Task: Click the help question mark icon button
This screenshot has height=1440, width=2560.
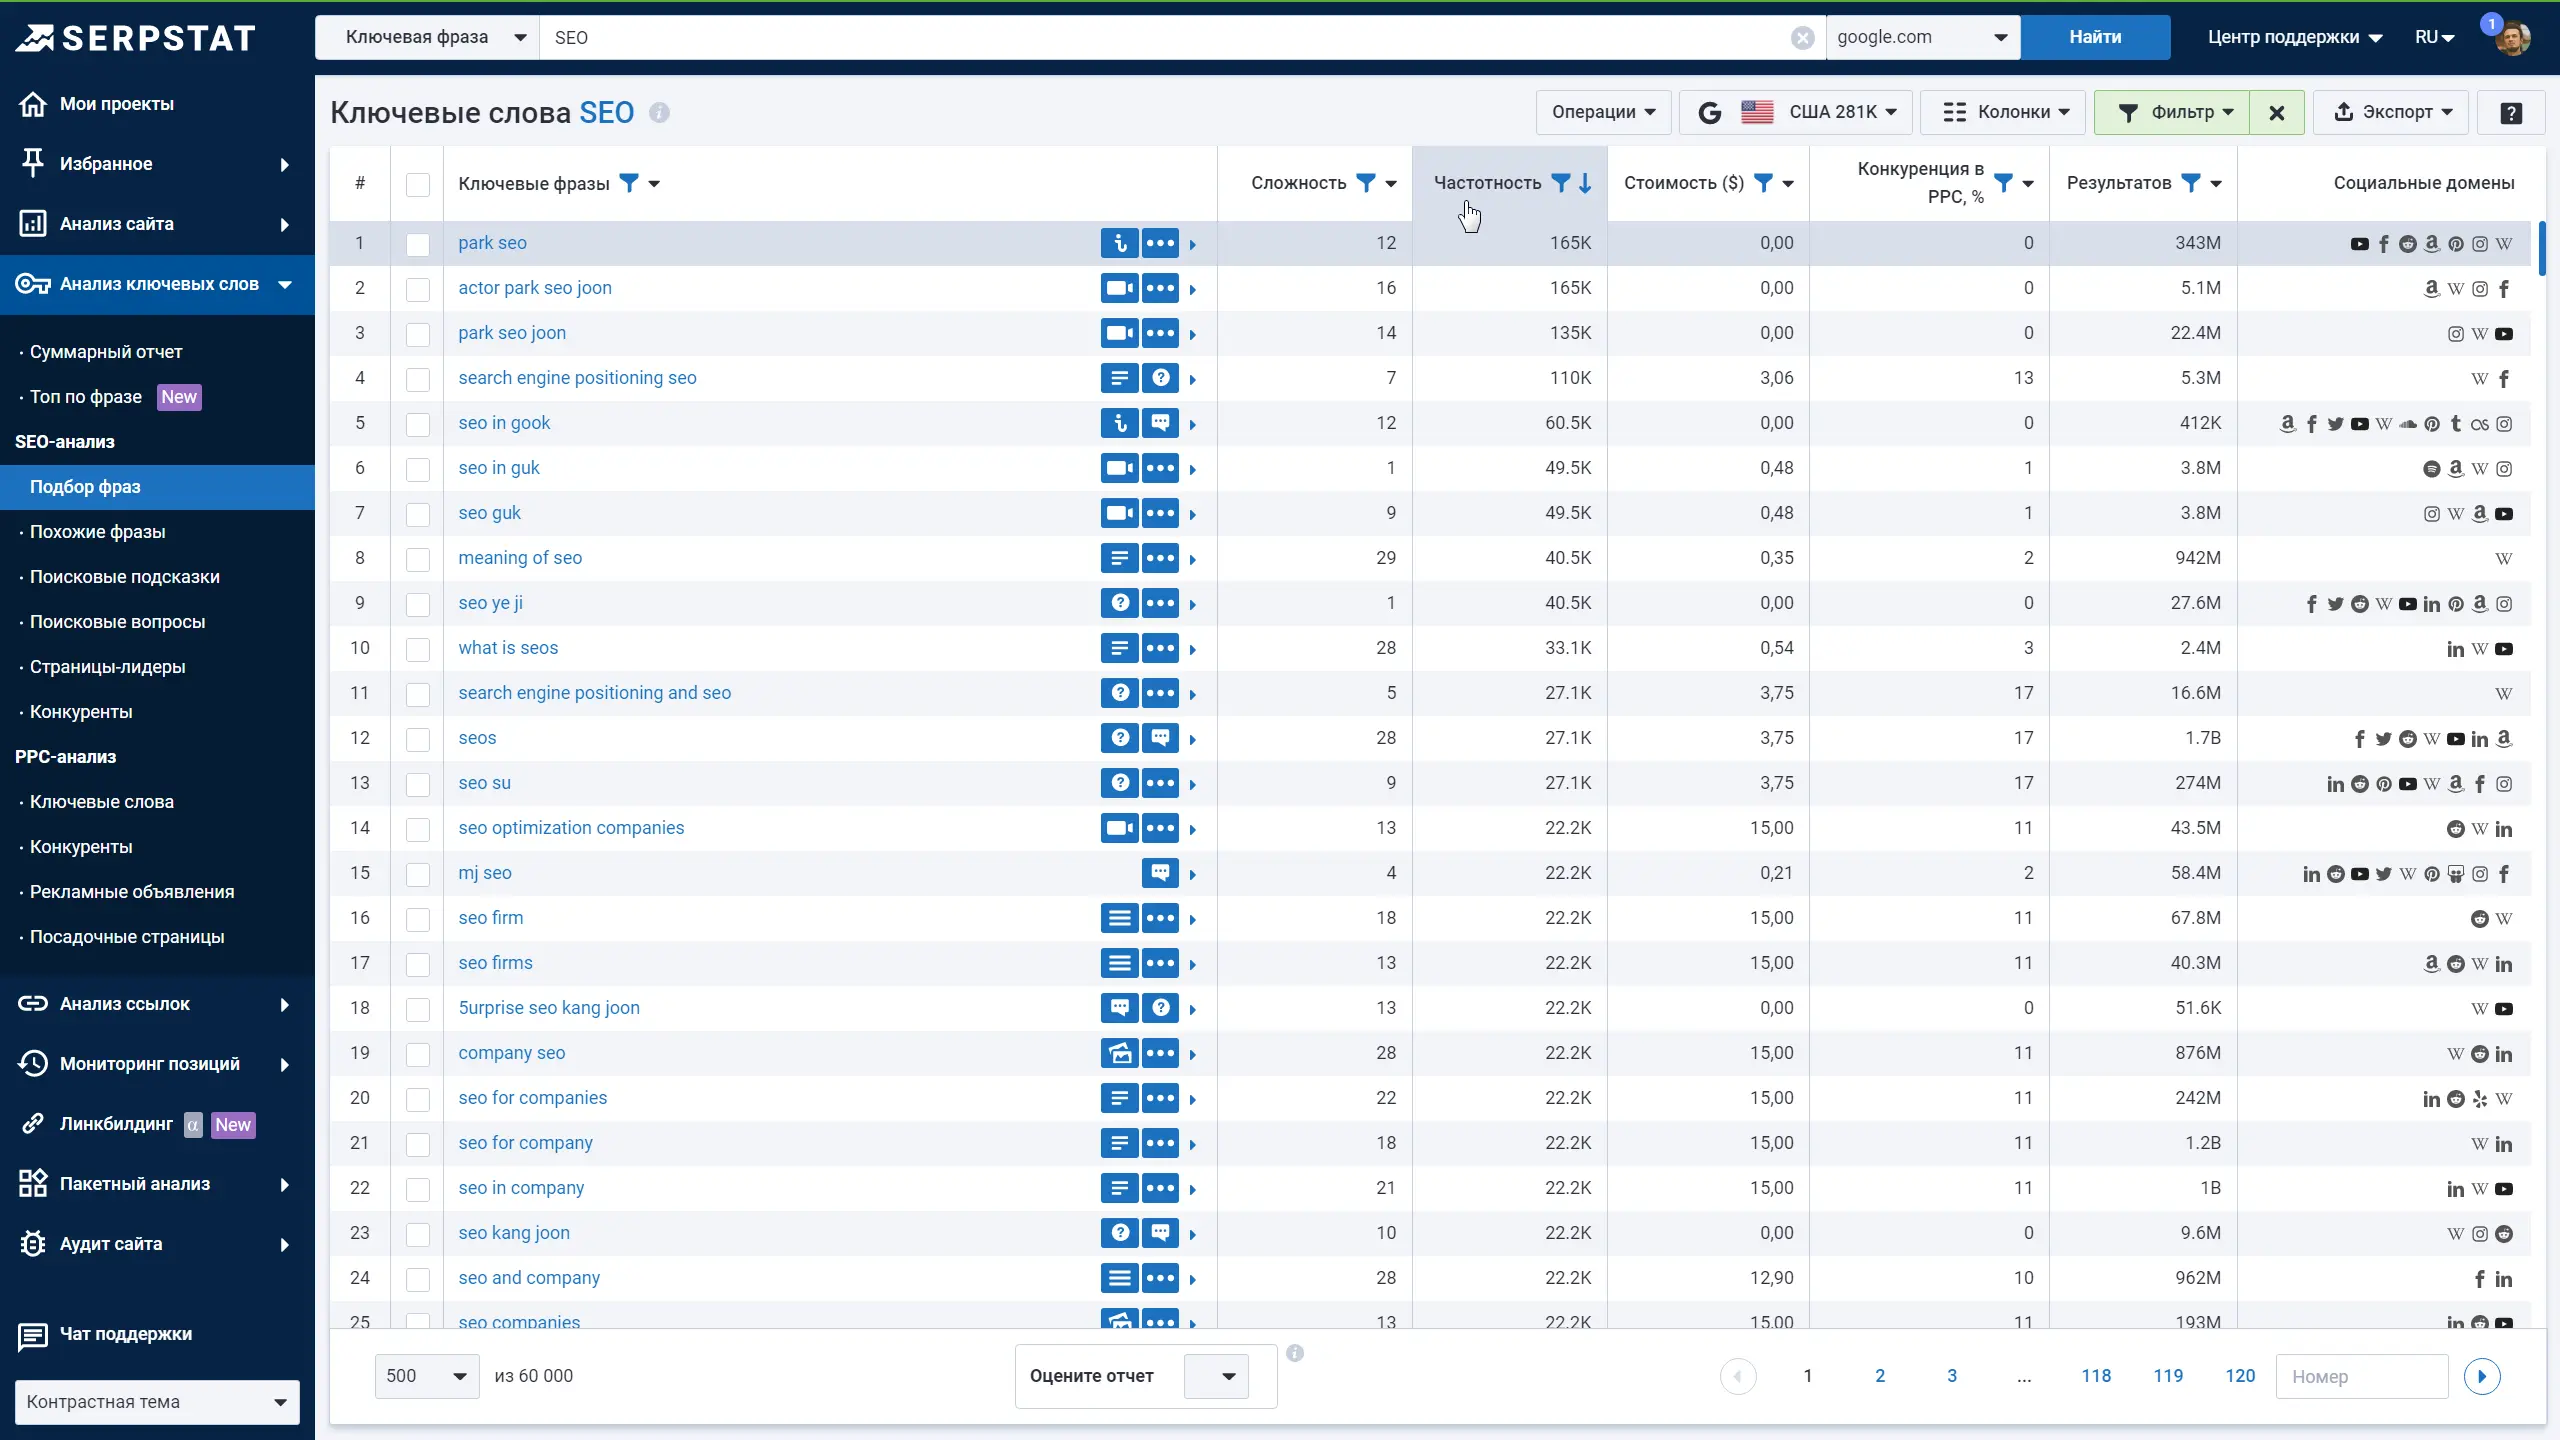Action: (x=2510, y=112)
